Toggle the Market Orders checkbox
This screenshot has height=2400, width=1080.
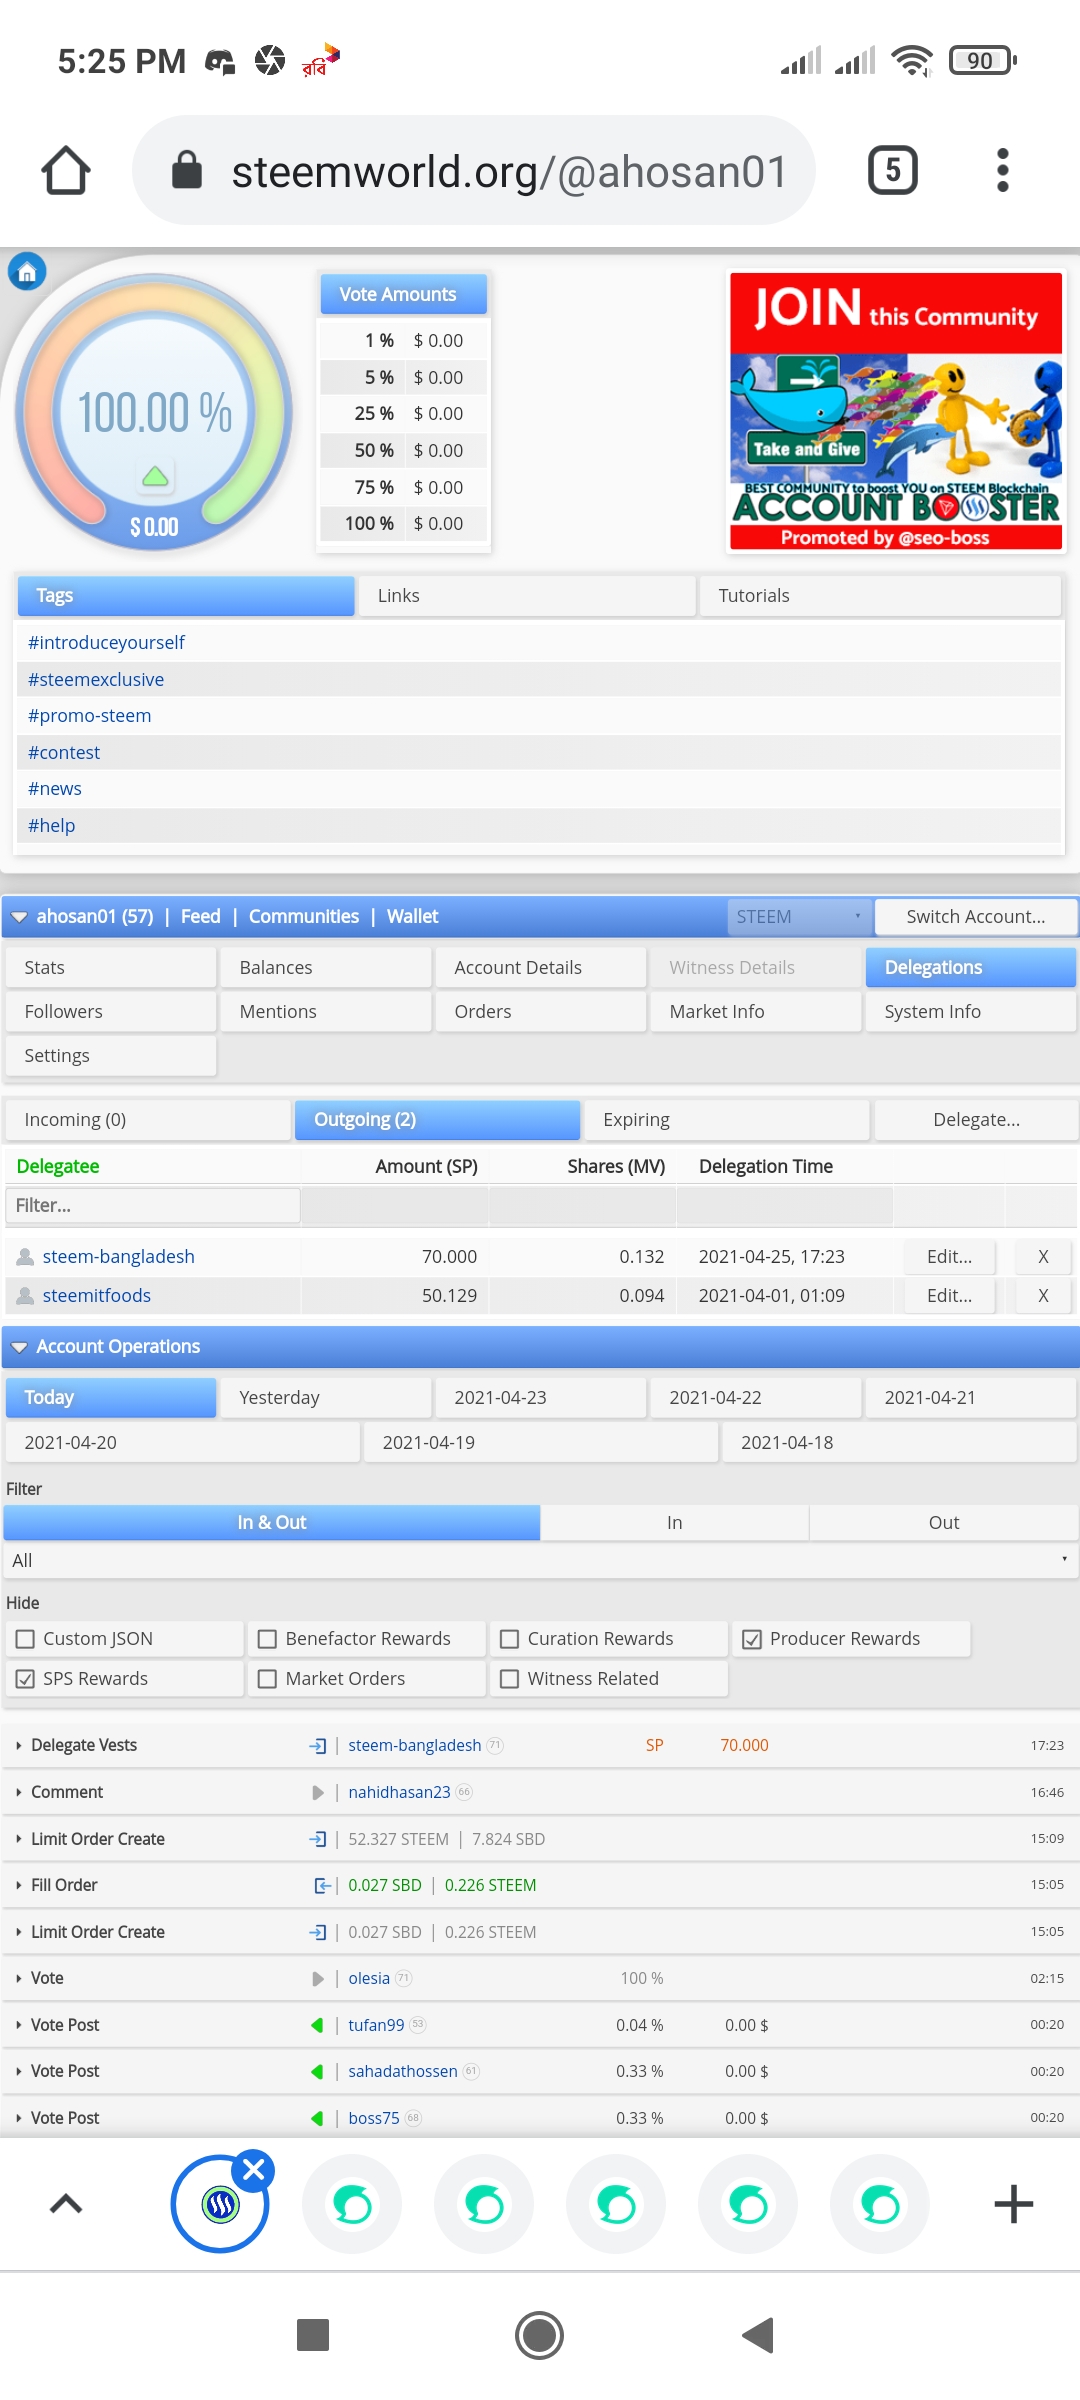267,1679
